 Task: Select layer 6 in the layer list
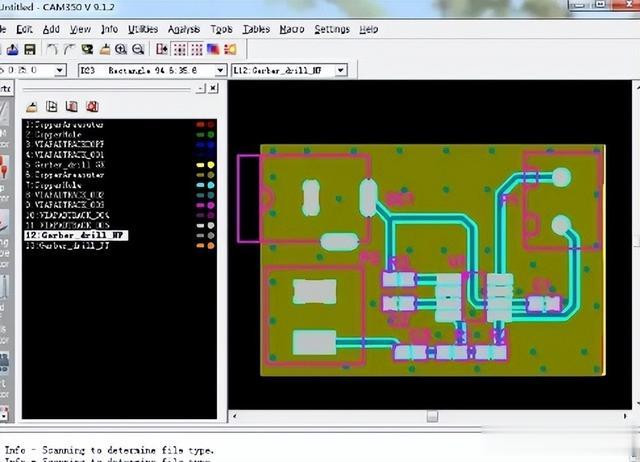[x=64, y=175]
